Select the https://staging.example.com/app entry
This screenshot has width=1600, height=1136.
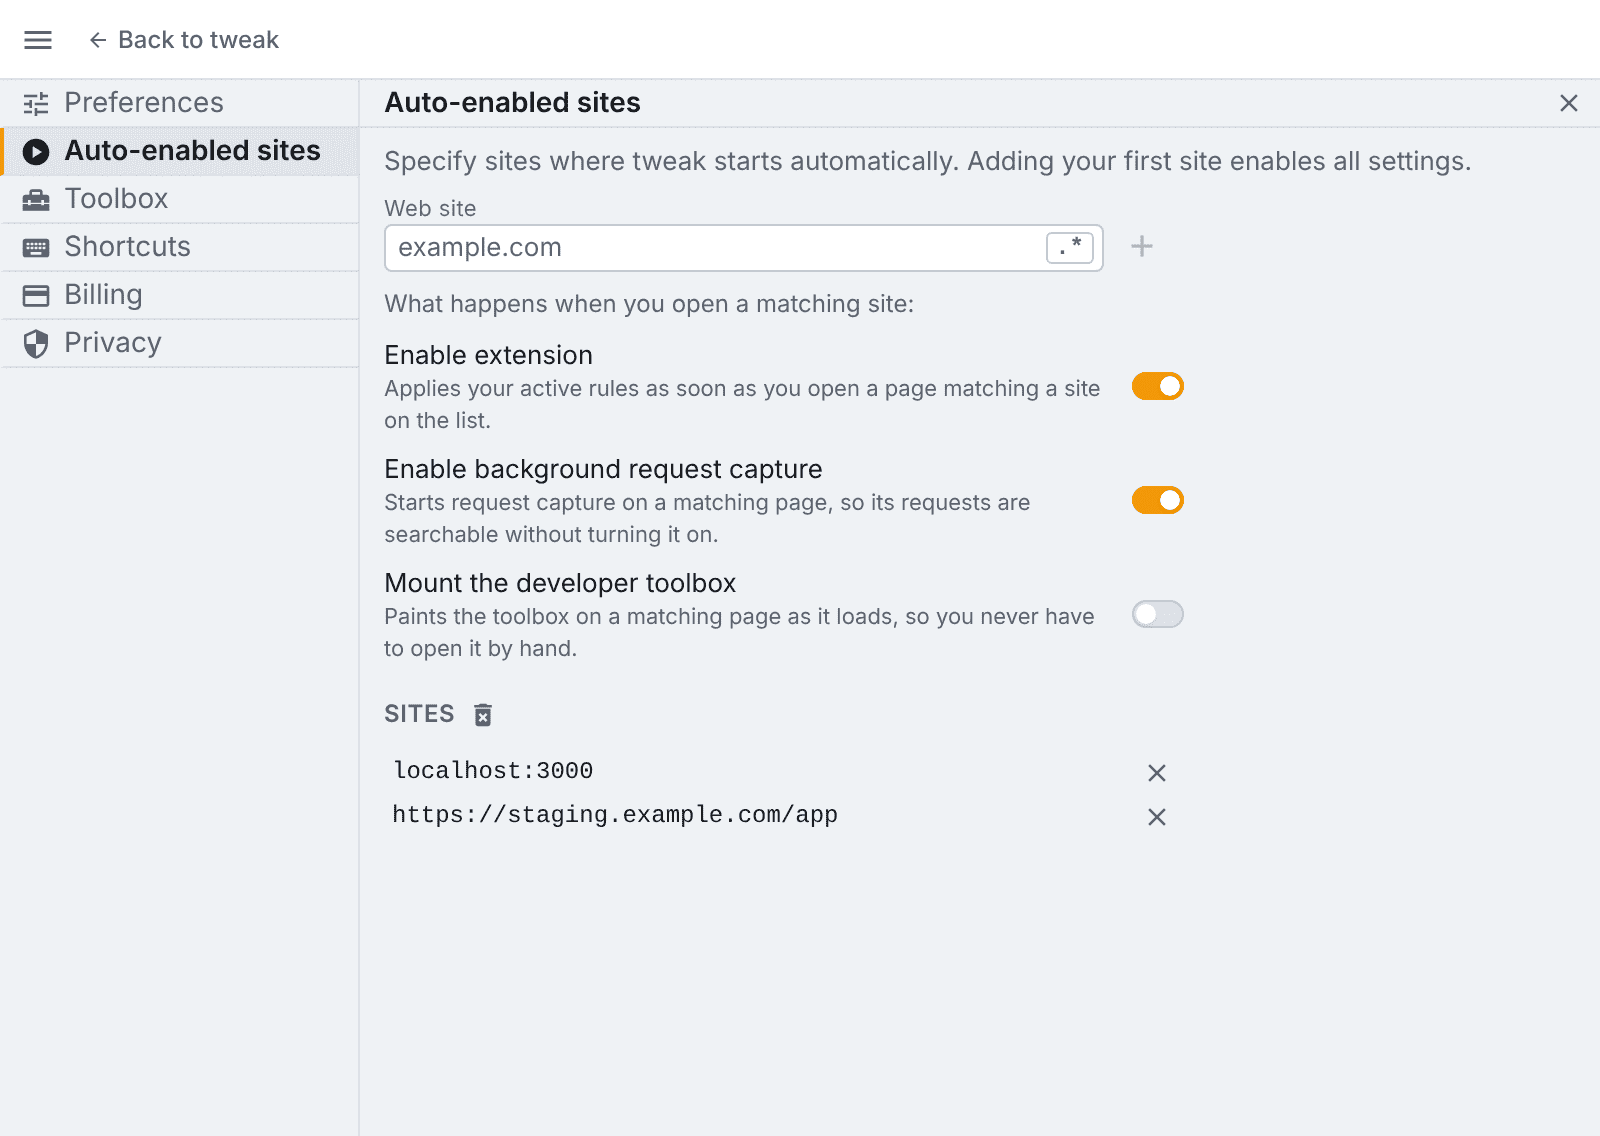[615, 815]
